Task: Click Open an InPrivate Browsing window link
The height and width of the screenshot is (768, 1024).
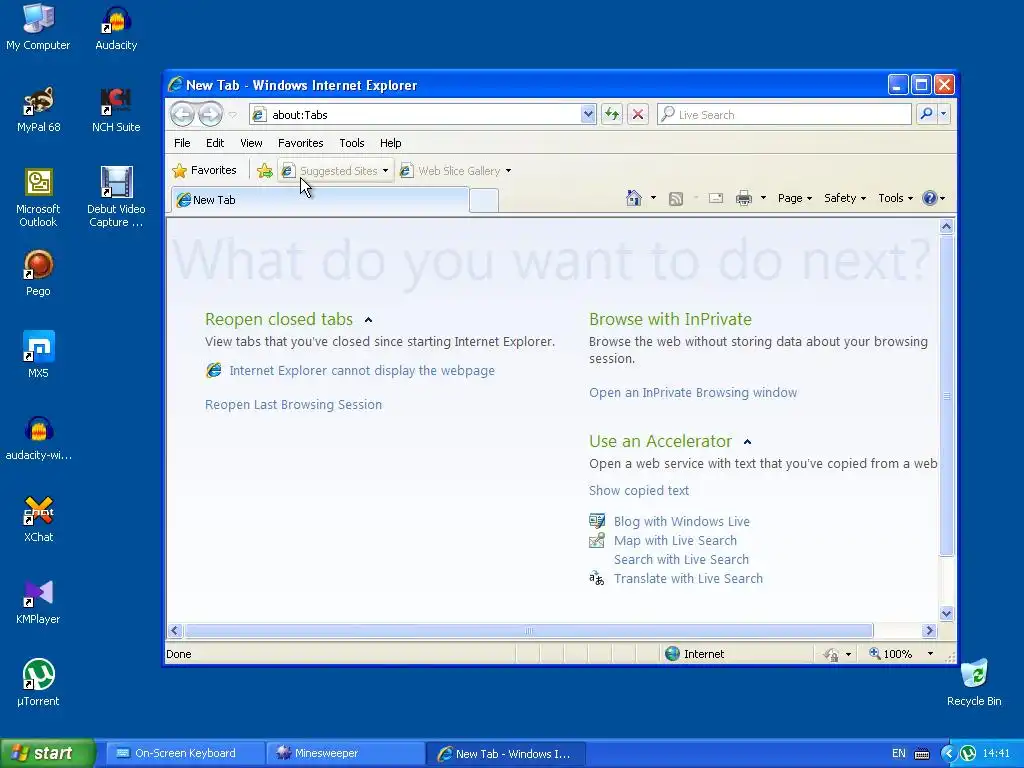Action: tap(693, 392)
